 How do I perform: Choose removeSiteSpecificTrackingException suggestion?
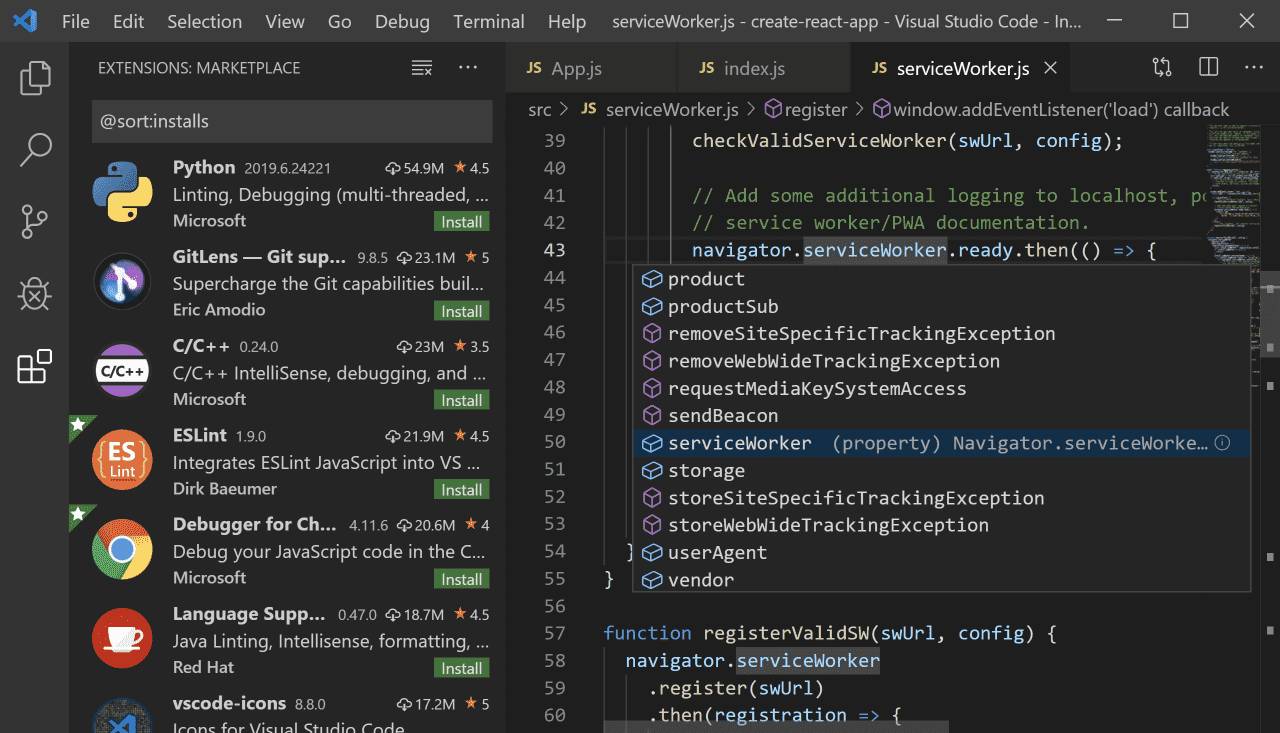tap(941, 334)
